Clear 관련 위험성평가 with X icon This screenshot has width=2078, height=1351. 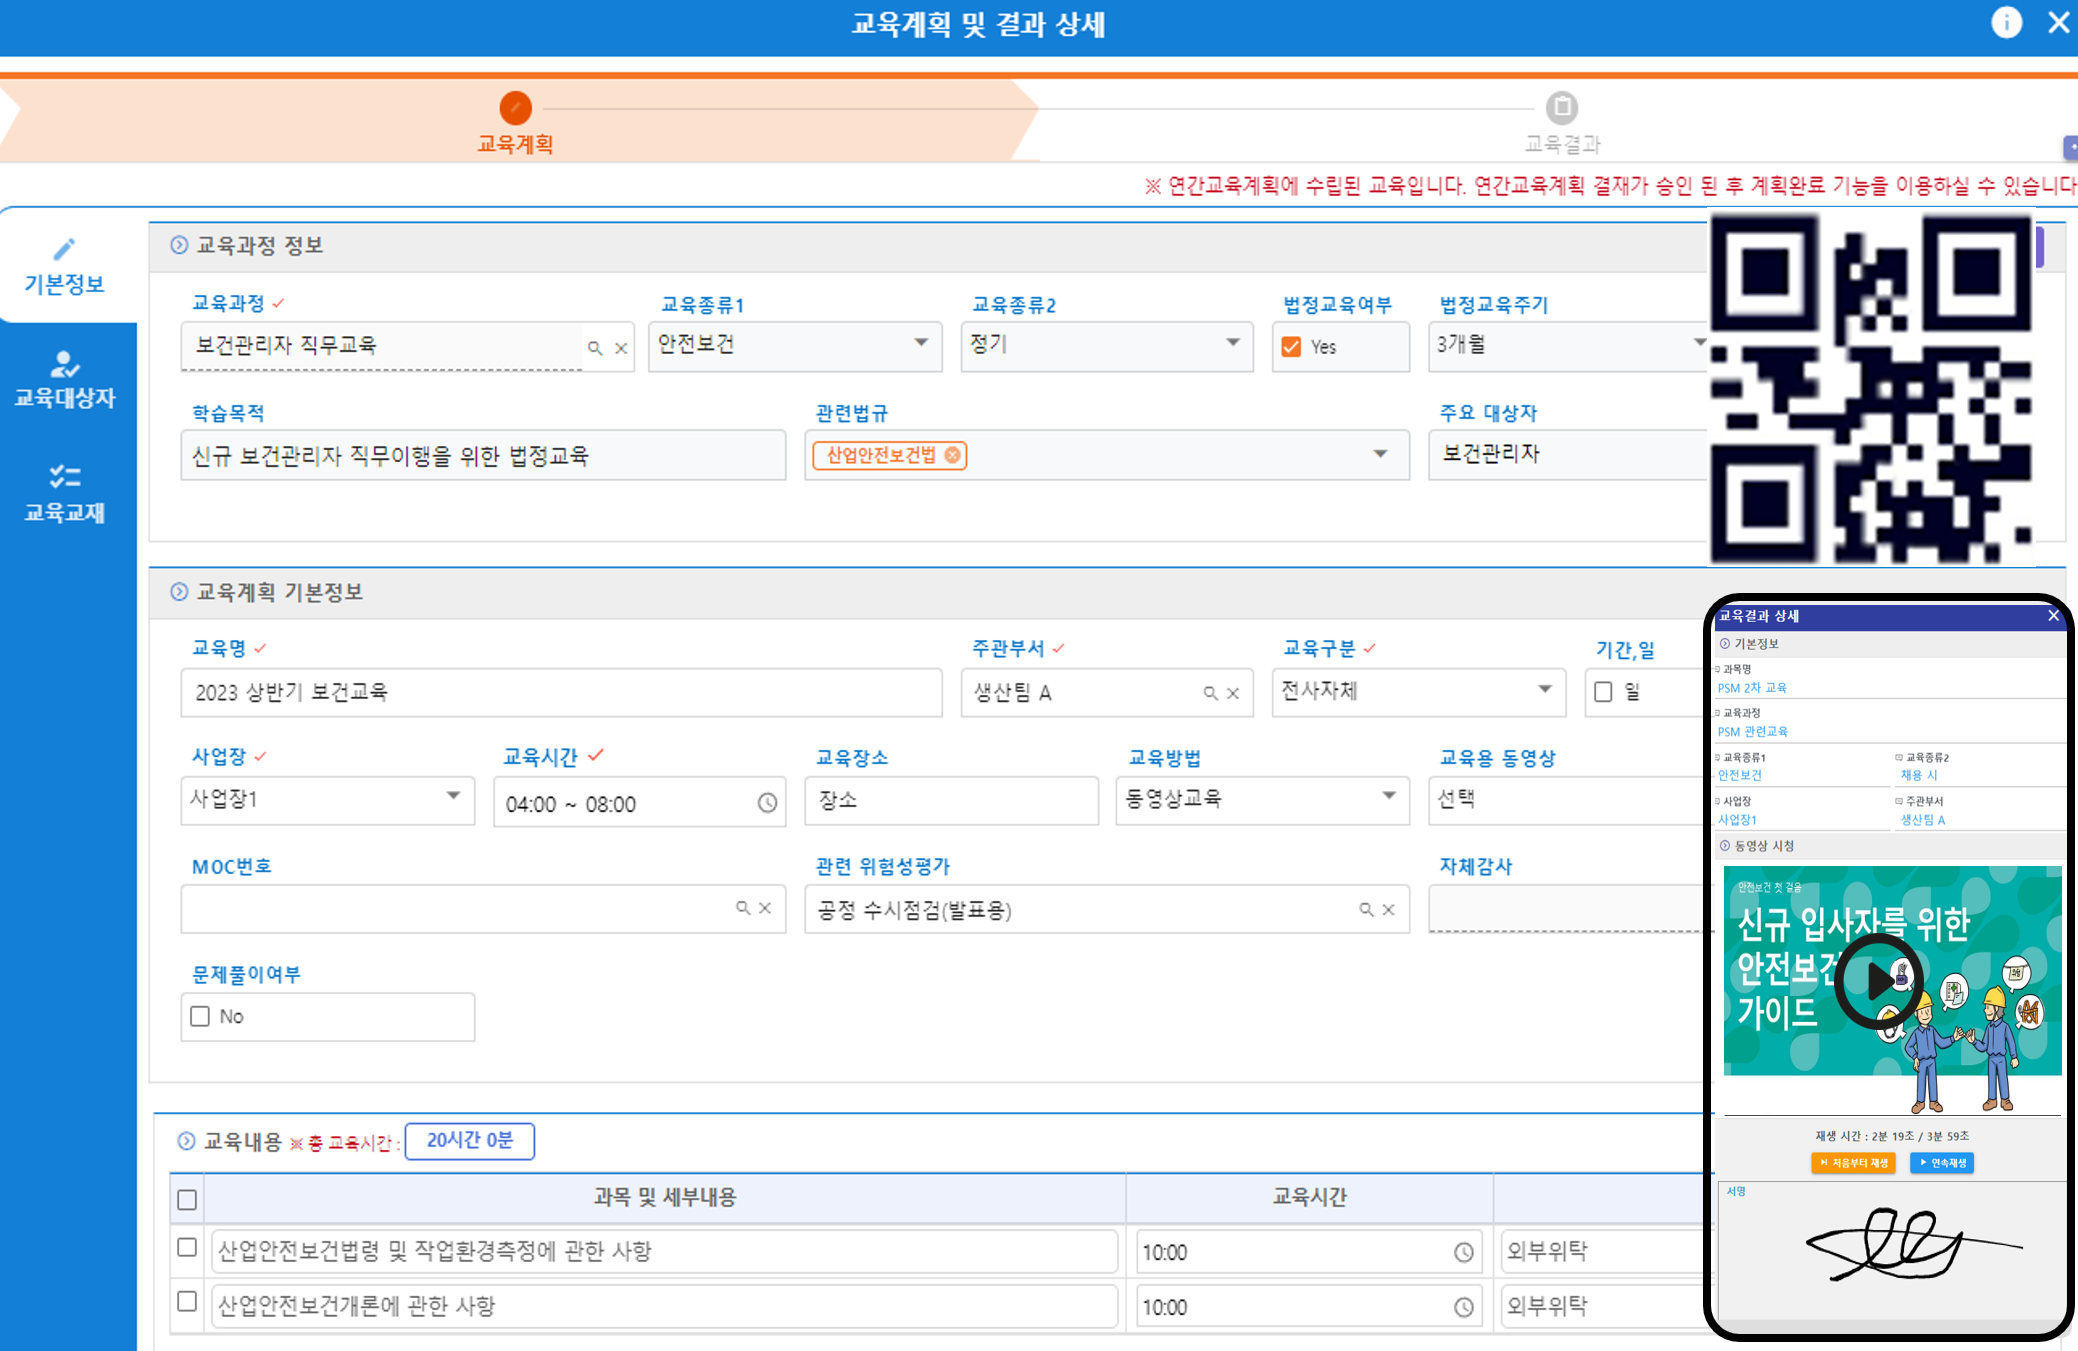pos(1388,910)
